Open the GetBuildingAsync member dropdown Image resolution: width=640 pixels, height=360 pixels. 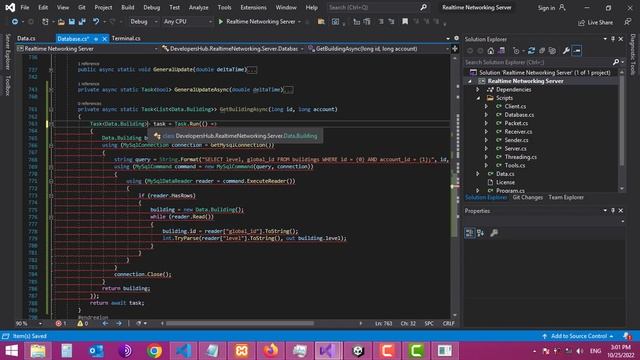point(378,49)
